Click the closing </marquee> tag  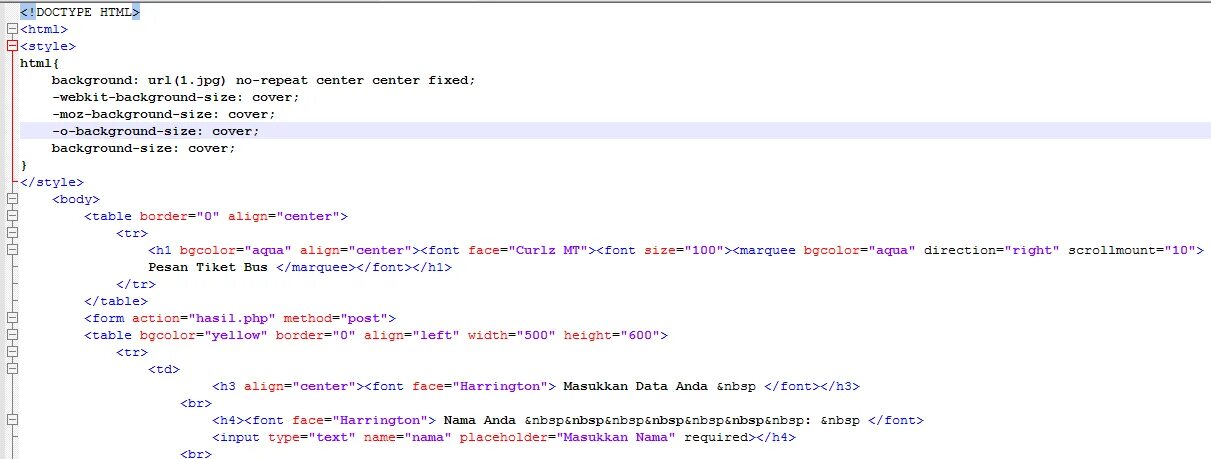click(316, 267)
